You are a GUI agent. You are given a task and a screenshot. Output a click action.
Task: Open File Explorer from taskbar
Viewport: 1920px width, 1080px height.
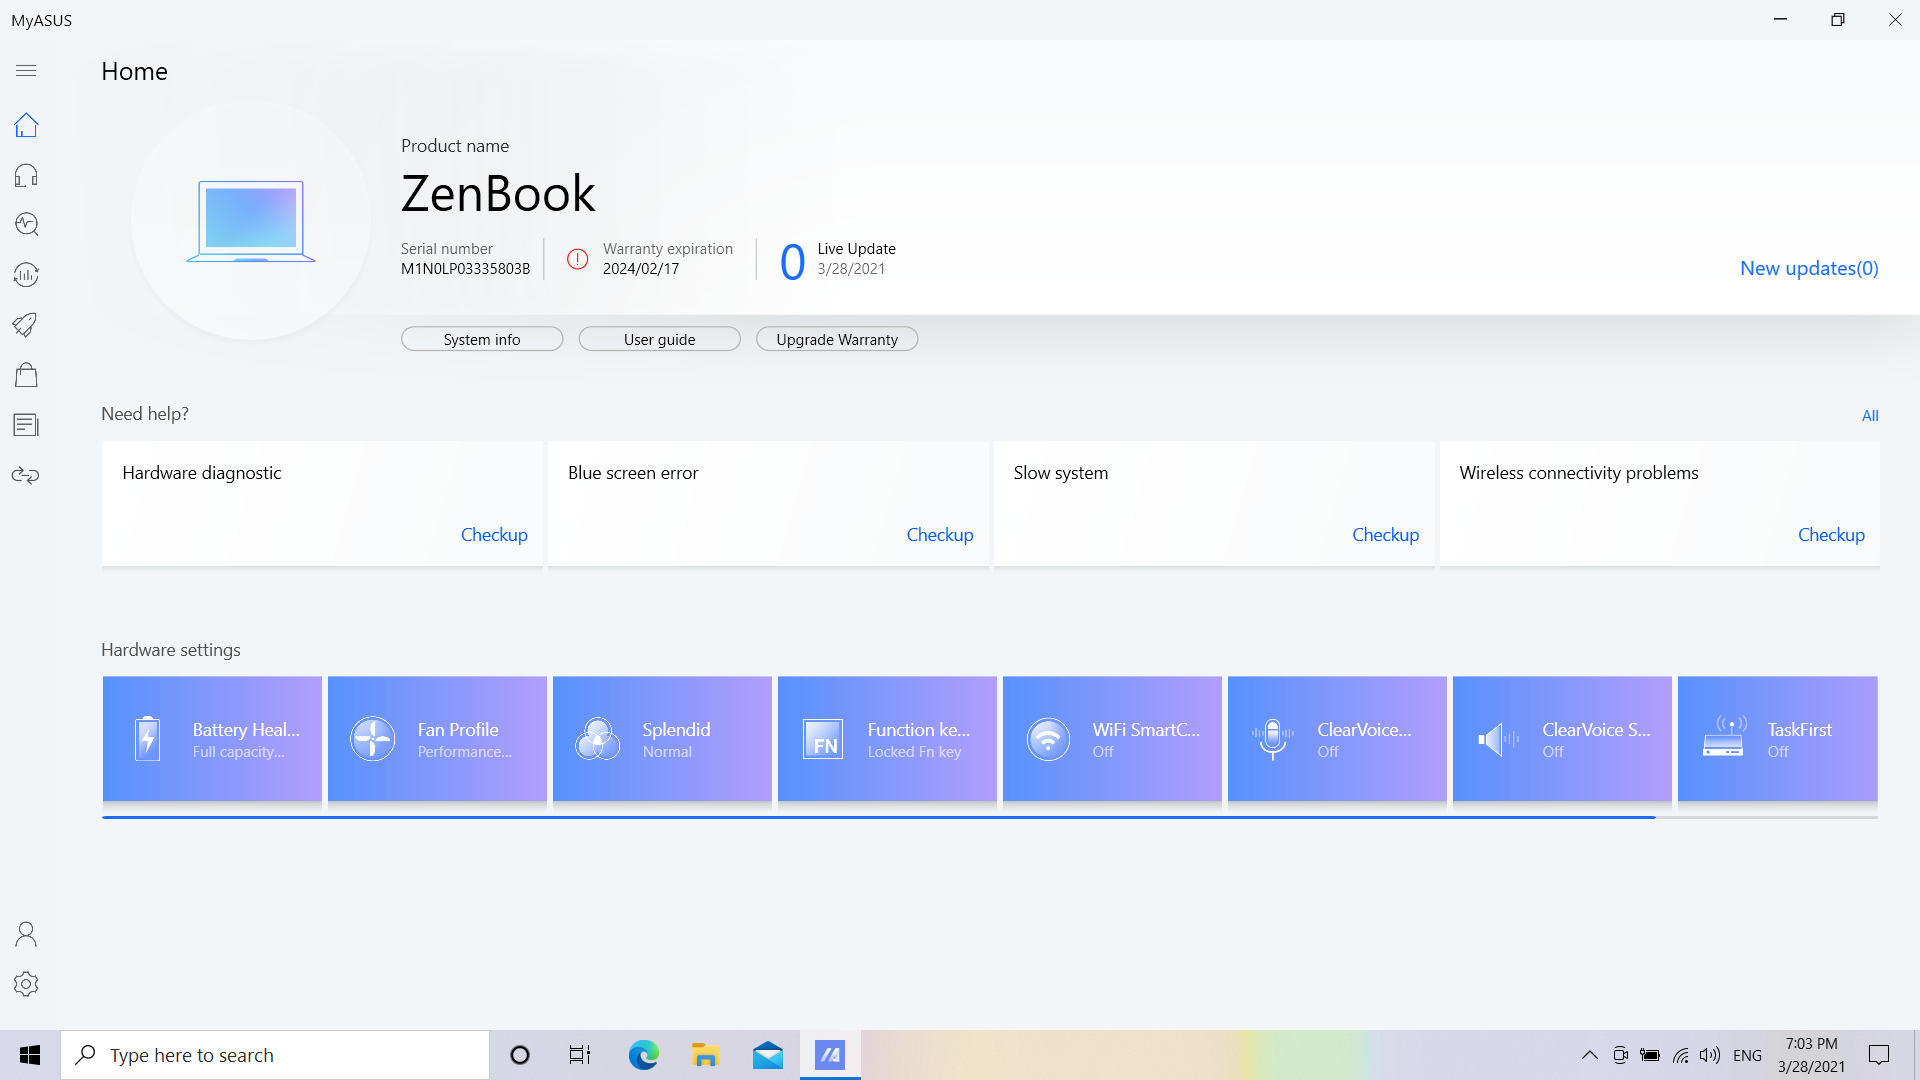pos(705,1055)
